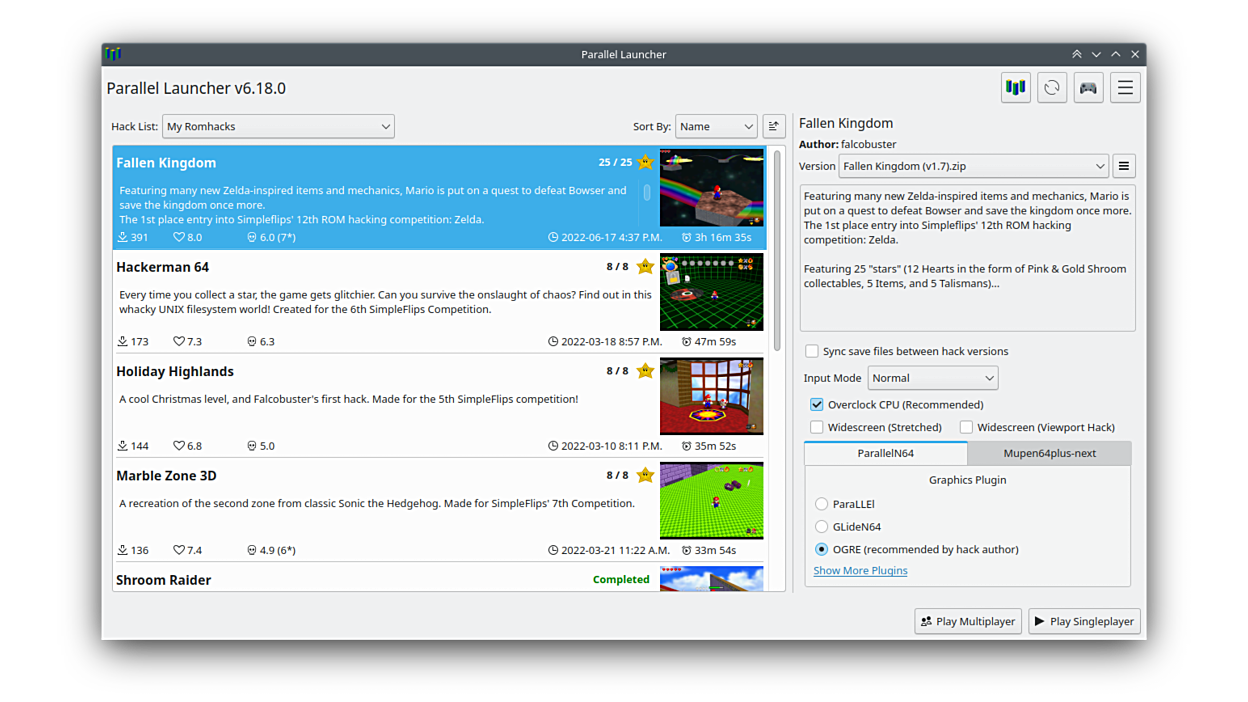Click the star icon on Fallen Kingdom
Screen dimensions: 1248x702
645,162
